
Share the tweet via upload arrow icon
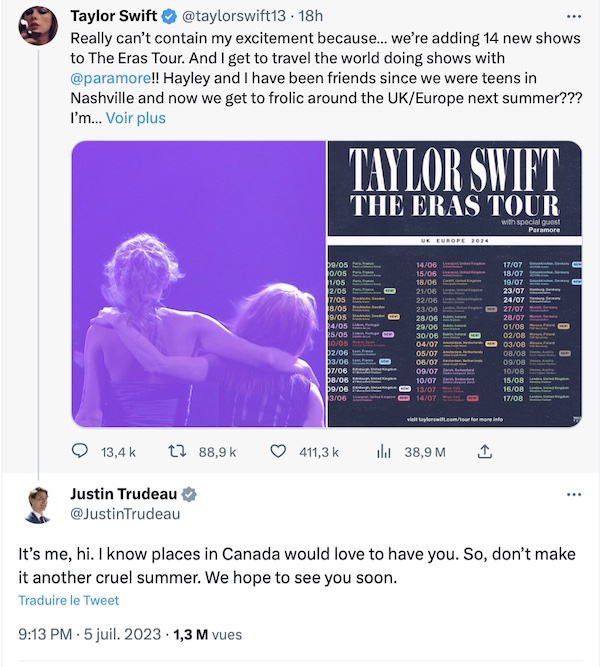coord(484,451)
